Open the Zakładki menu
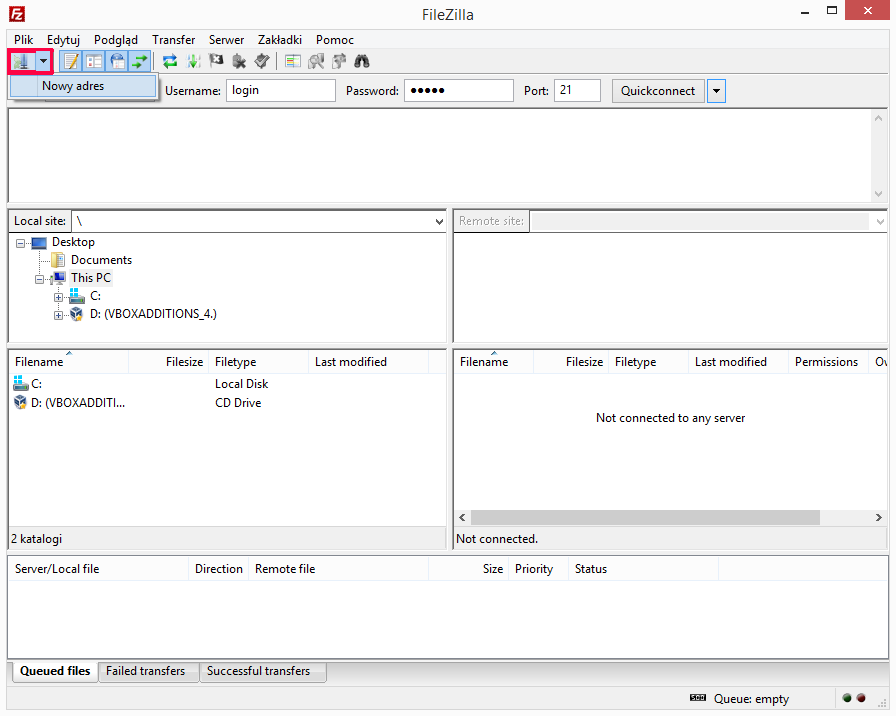Screen dimensions: 896x716 pos(279,40)
